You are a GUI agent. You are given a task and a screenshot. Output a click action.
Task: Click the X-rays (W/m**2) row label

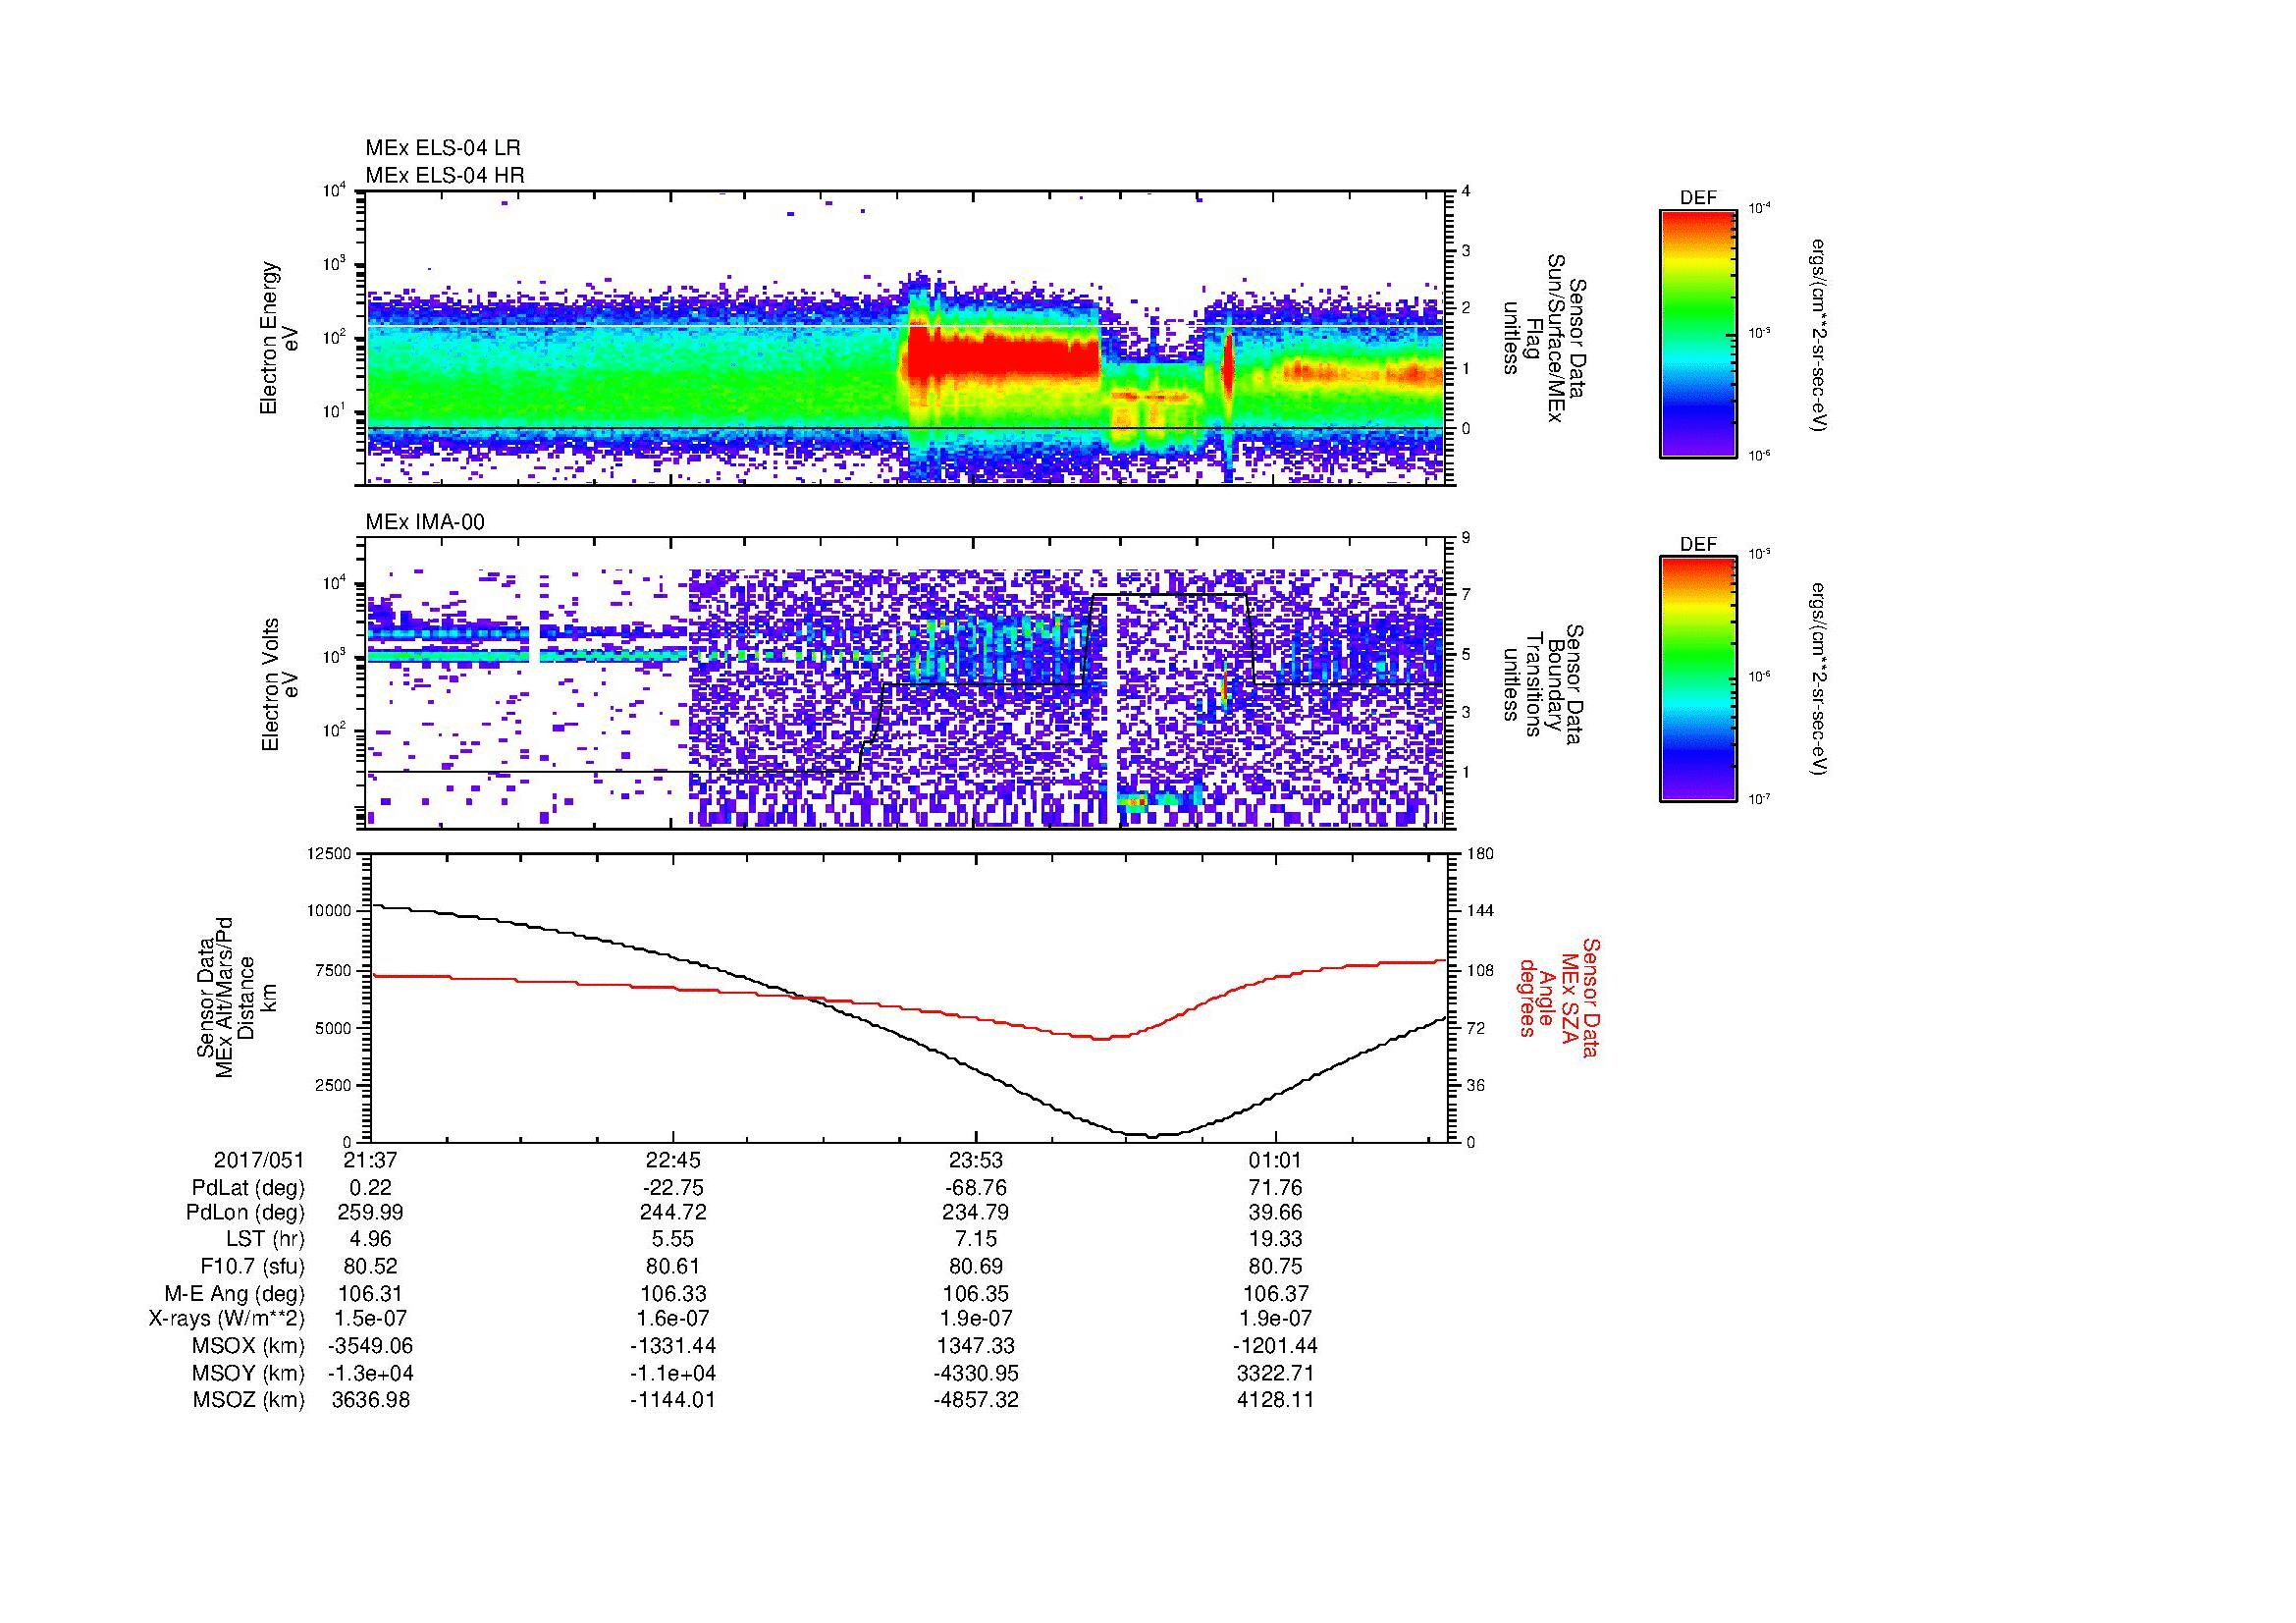(226, 1319)
